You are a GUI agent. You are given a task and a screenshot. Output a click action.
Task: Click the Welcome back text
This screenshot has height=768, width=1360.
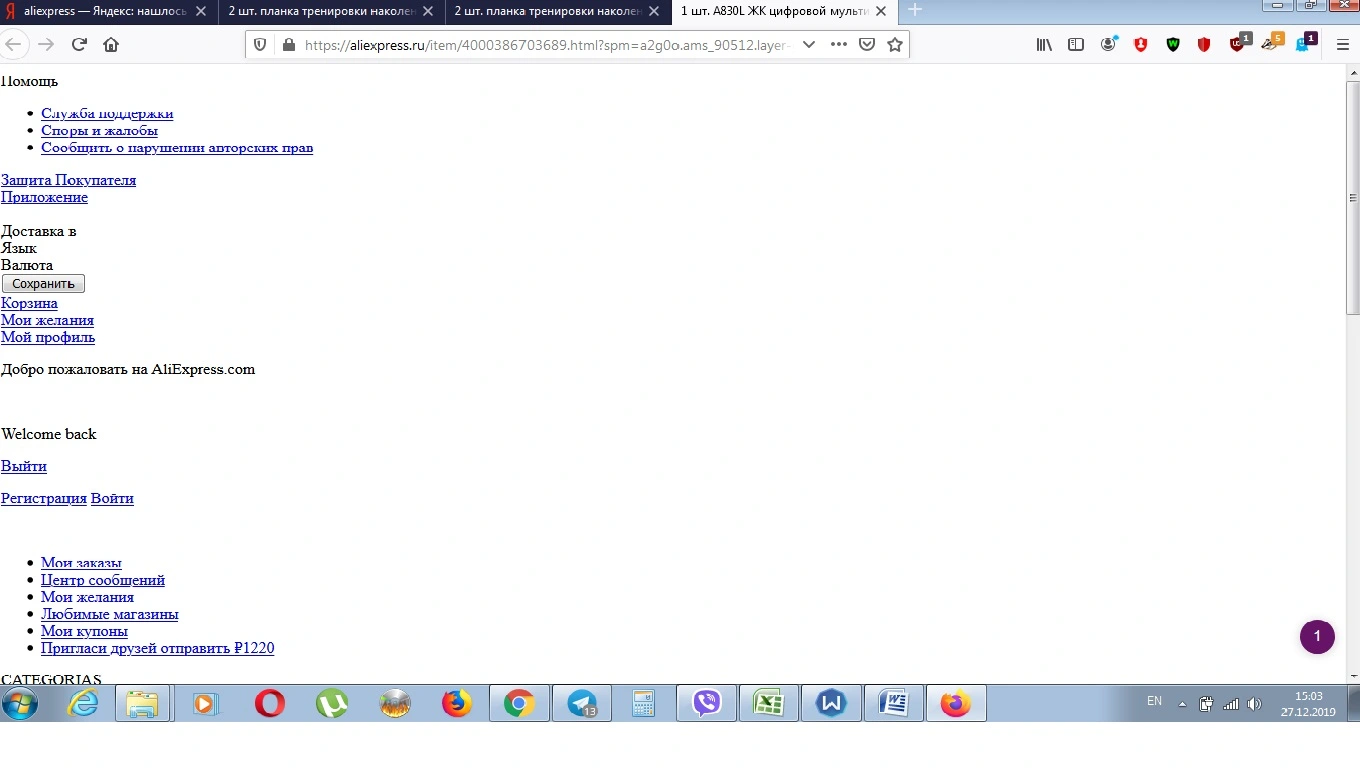[49, 434]
